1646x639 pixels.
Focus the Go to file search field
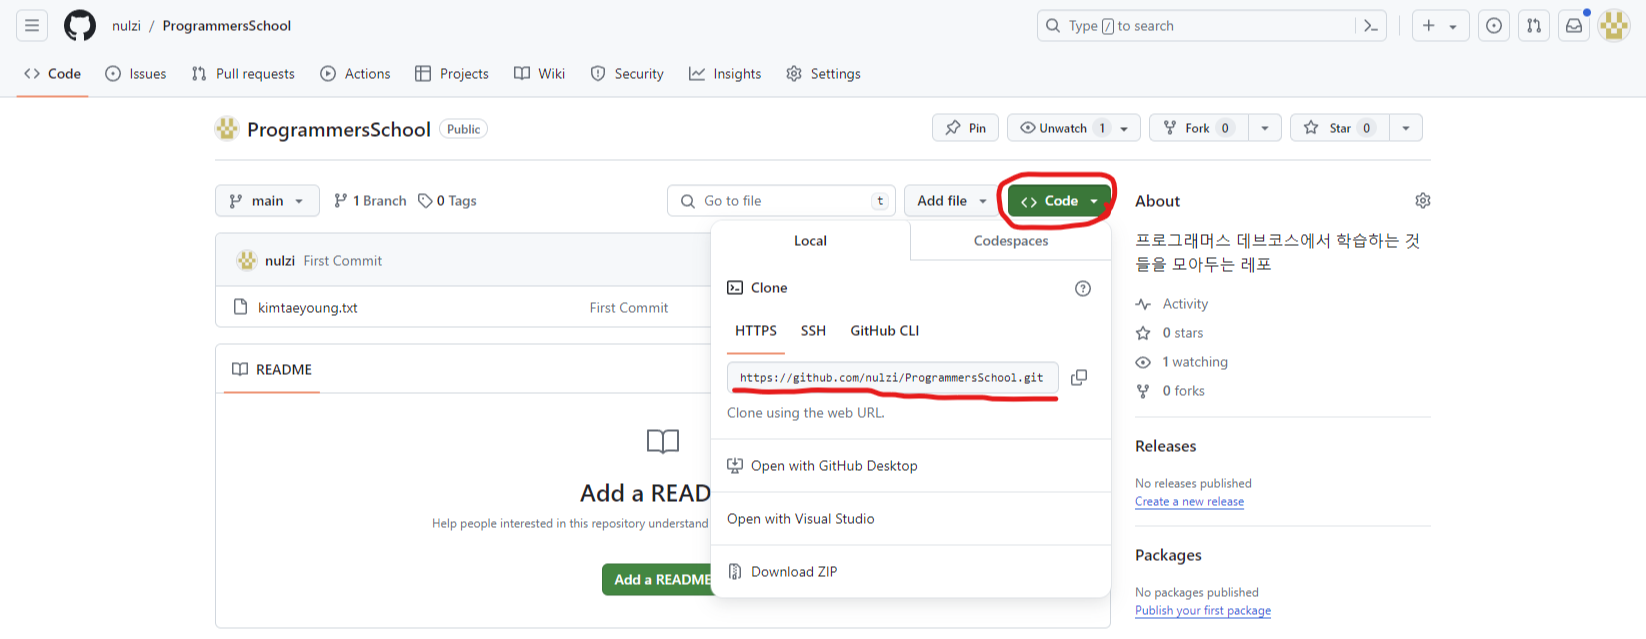pos(781,201)
